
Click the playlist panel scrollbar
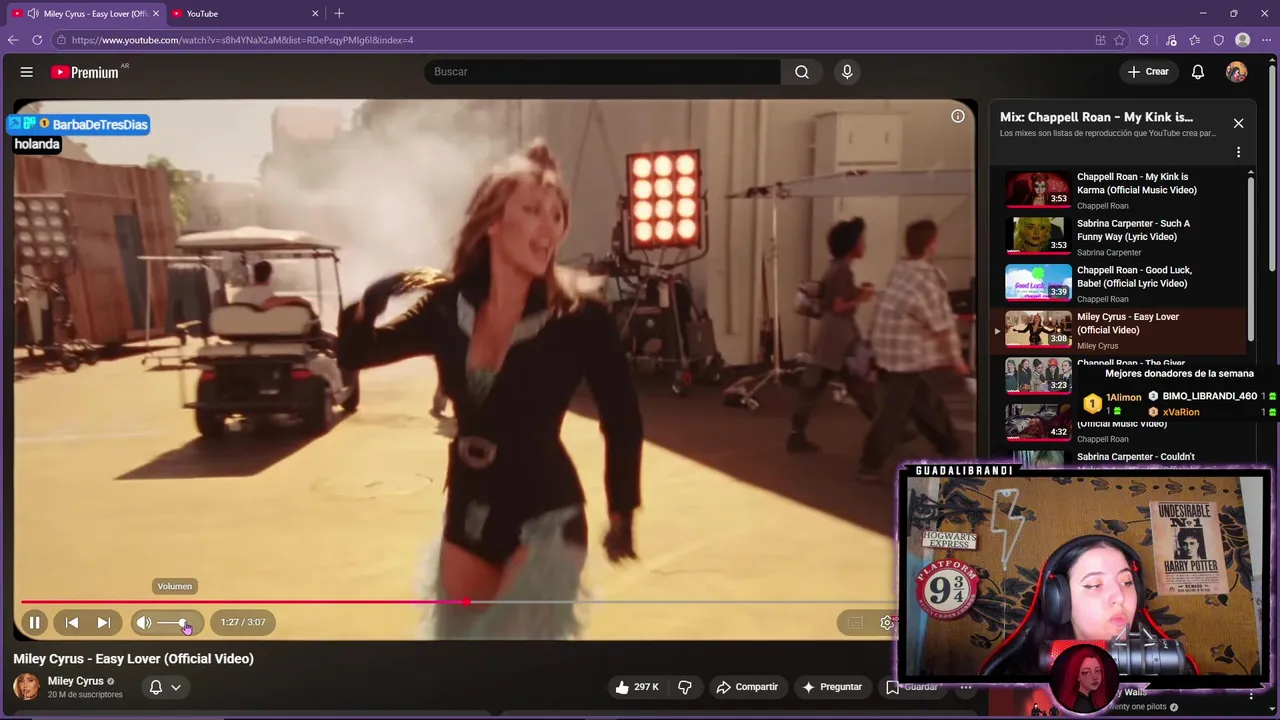(1250, 260)
